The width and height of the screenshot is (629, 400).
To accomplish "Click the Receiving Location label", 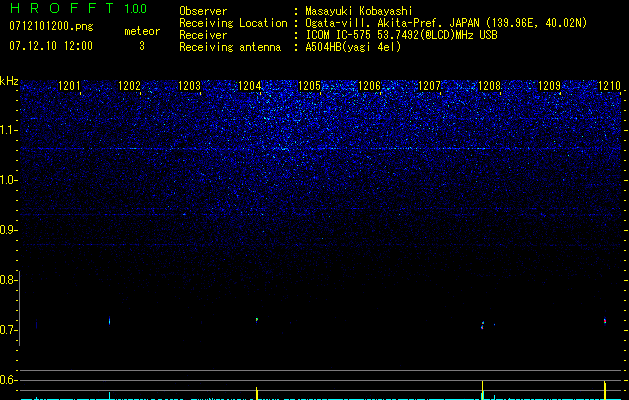I will point(233,23).
